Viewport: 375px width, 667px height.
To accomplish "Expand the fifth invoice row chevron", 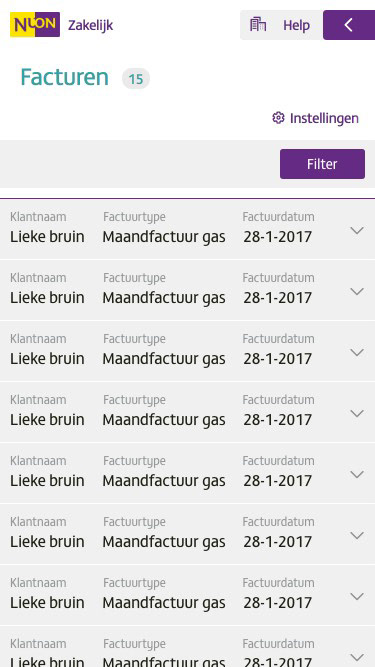I will click(x=357, y=474).
